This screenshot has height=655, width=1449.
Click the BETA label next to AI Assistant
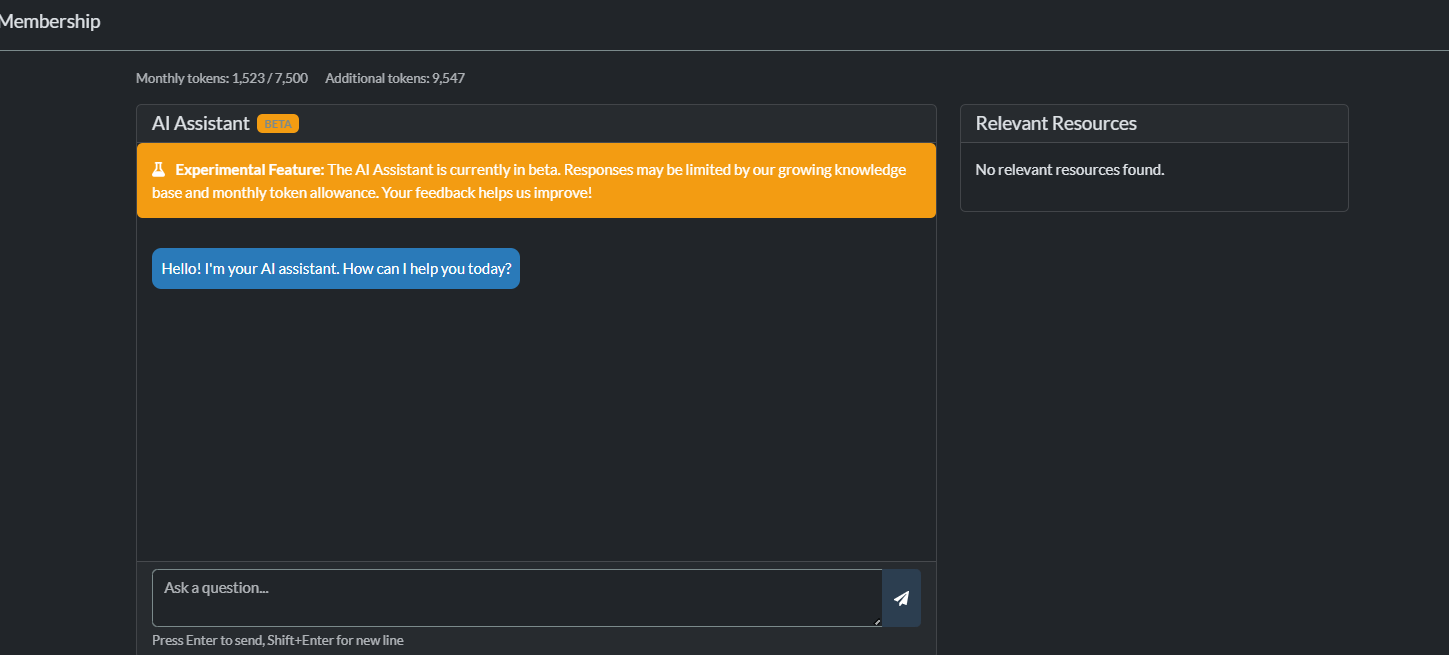[x=276, y=123]
